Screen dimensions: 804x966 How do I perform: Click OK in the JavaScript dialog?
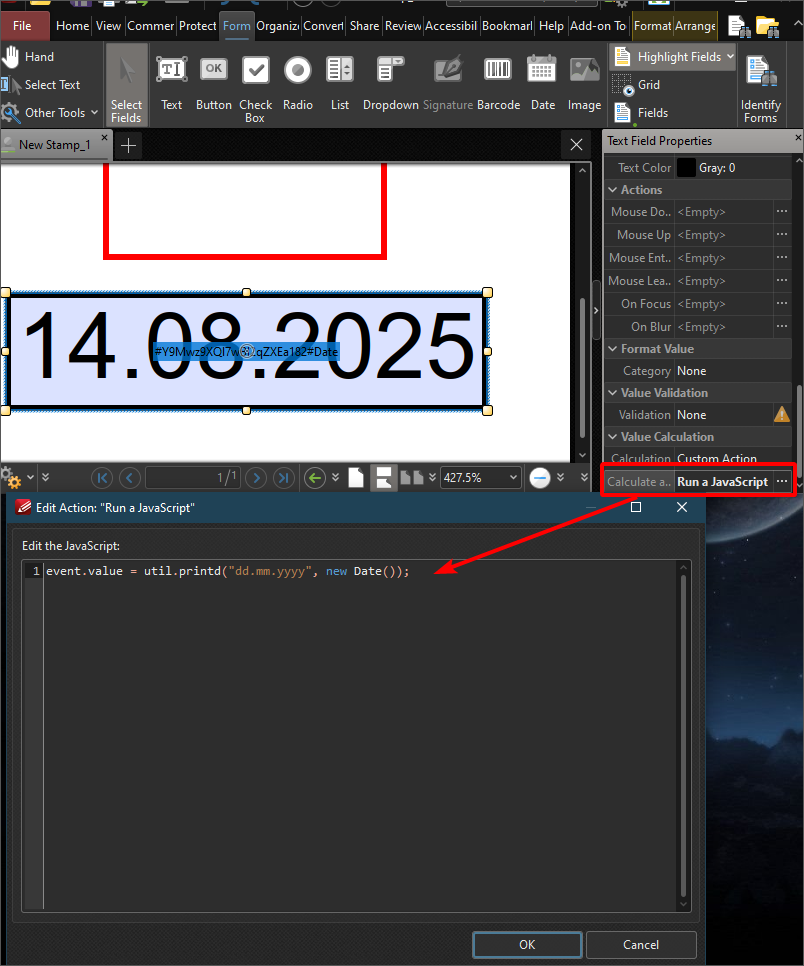tap(527, 945)
